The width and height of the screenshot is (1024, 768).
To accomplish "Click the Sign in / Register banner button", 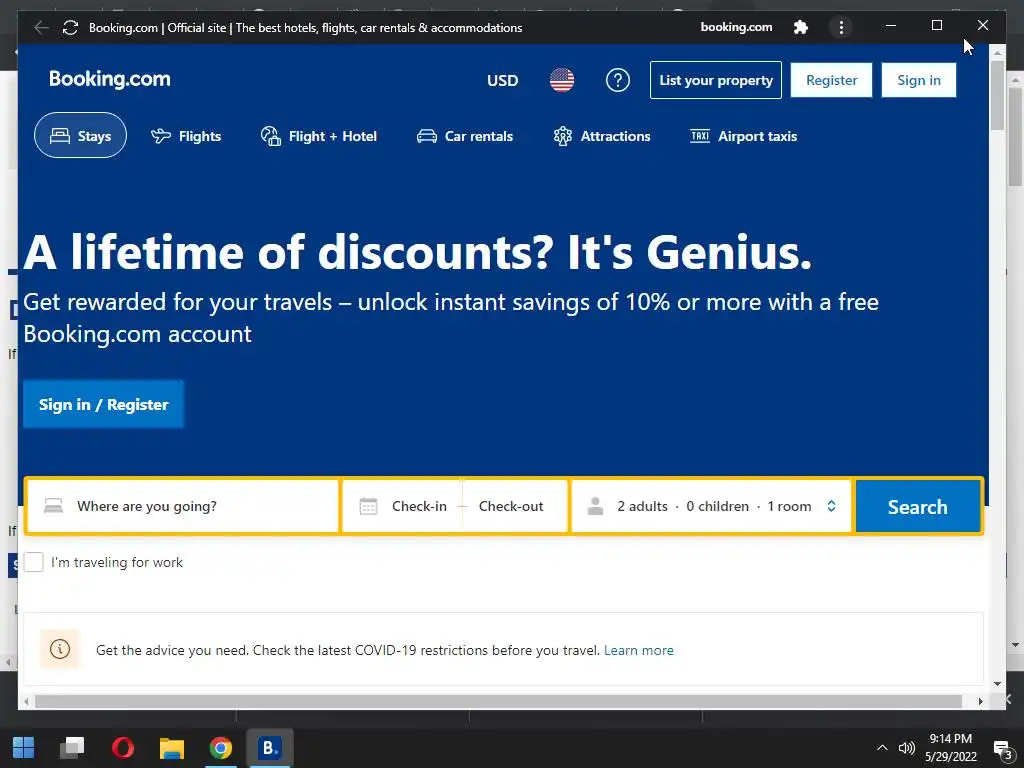I will [x=103, y=404].
